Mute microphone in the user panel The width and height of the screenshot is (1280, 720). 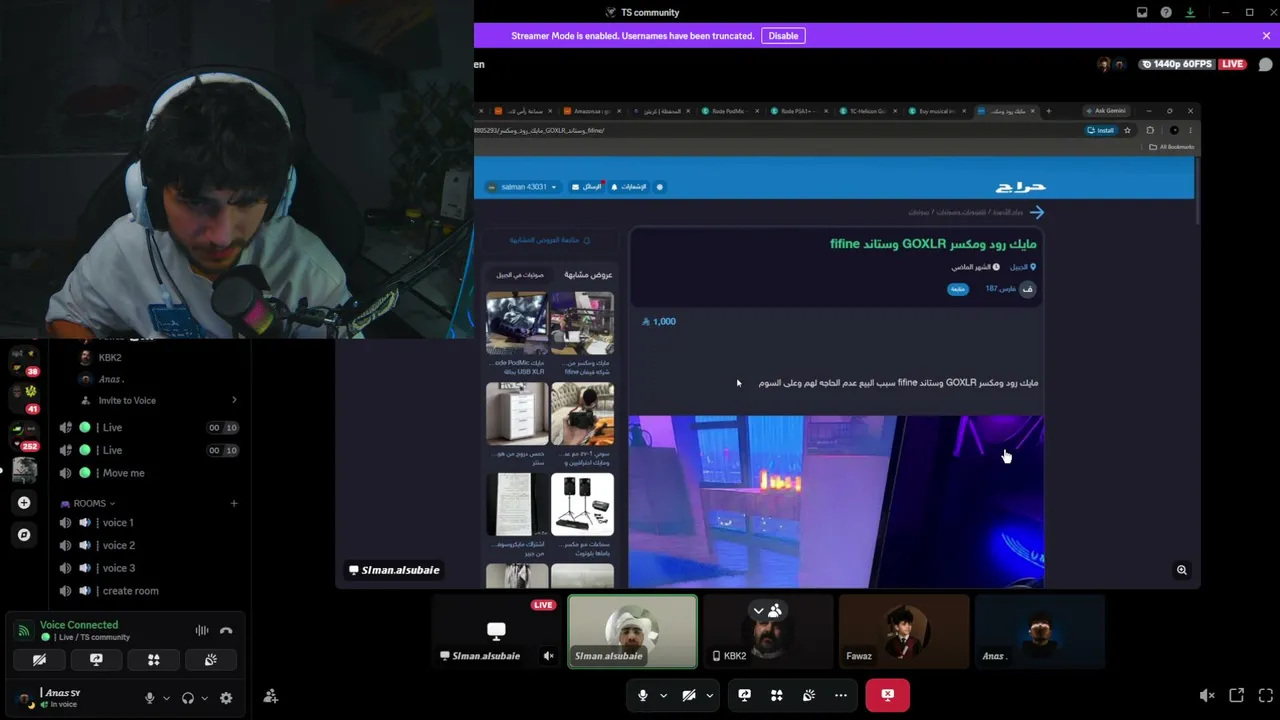150,698
